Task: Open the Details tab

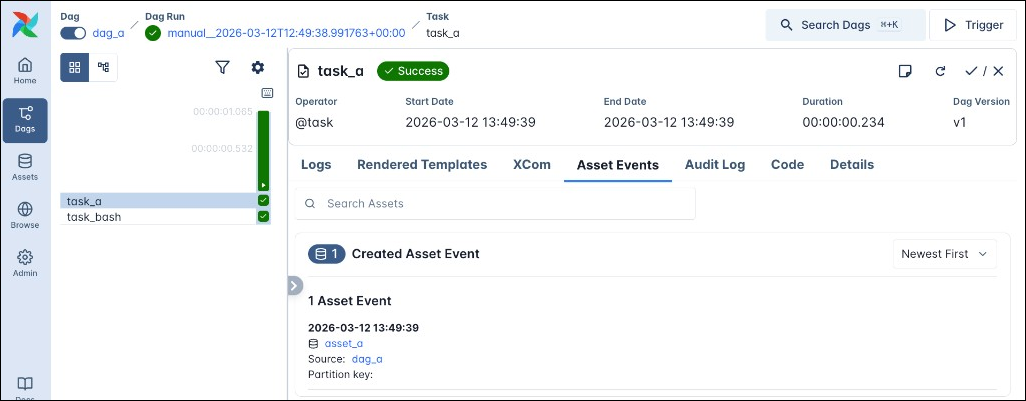Action: [852, 165]
